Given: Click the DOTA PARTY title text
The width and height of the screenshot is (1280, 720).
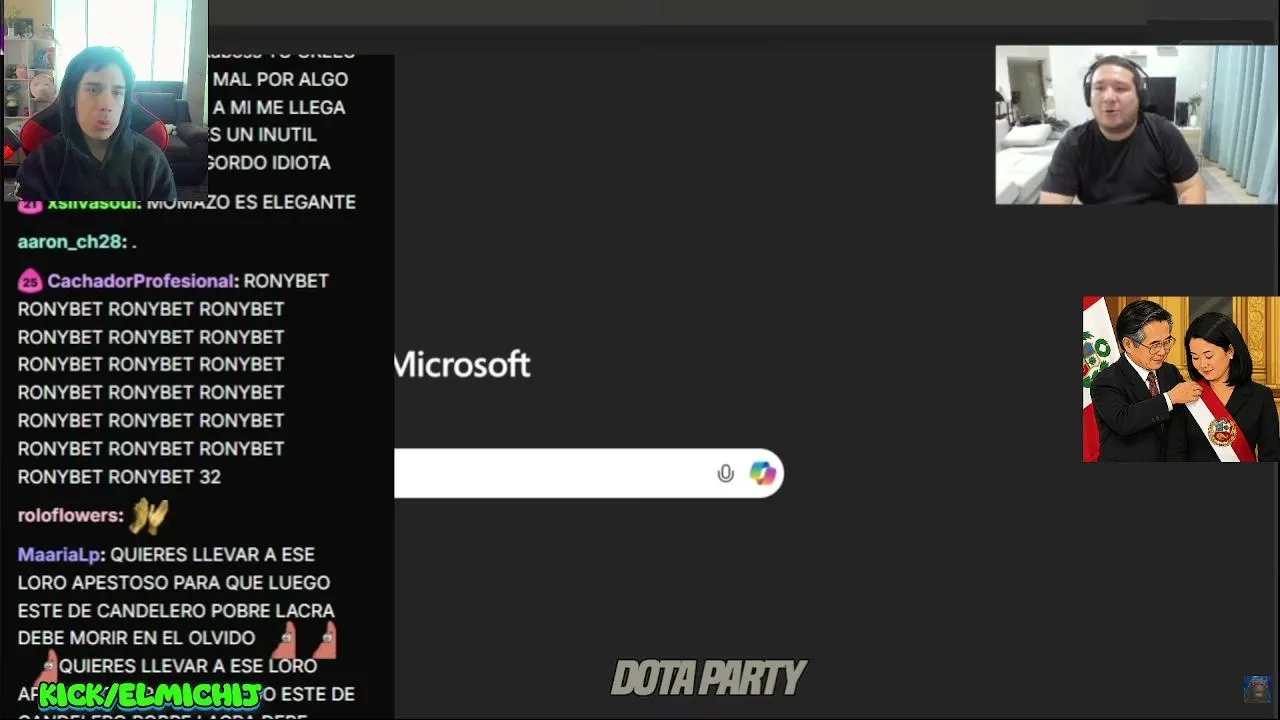Looking at the screenshot, I should [708, 678].
